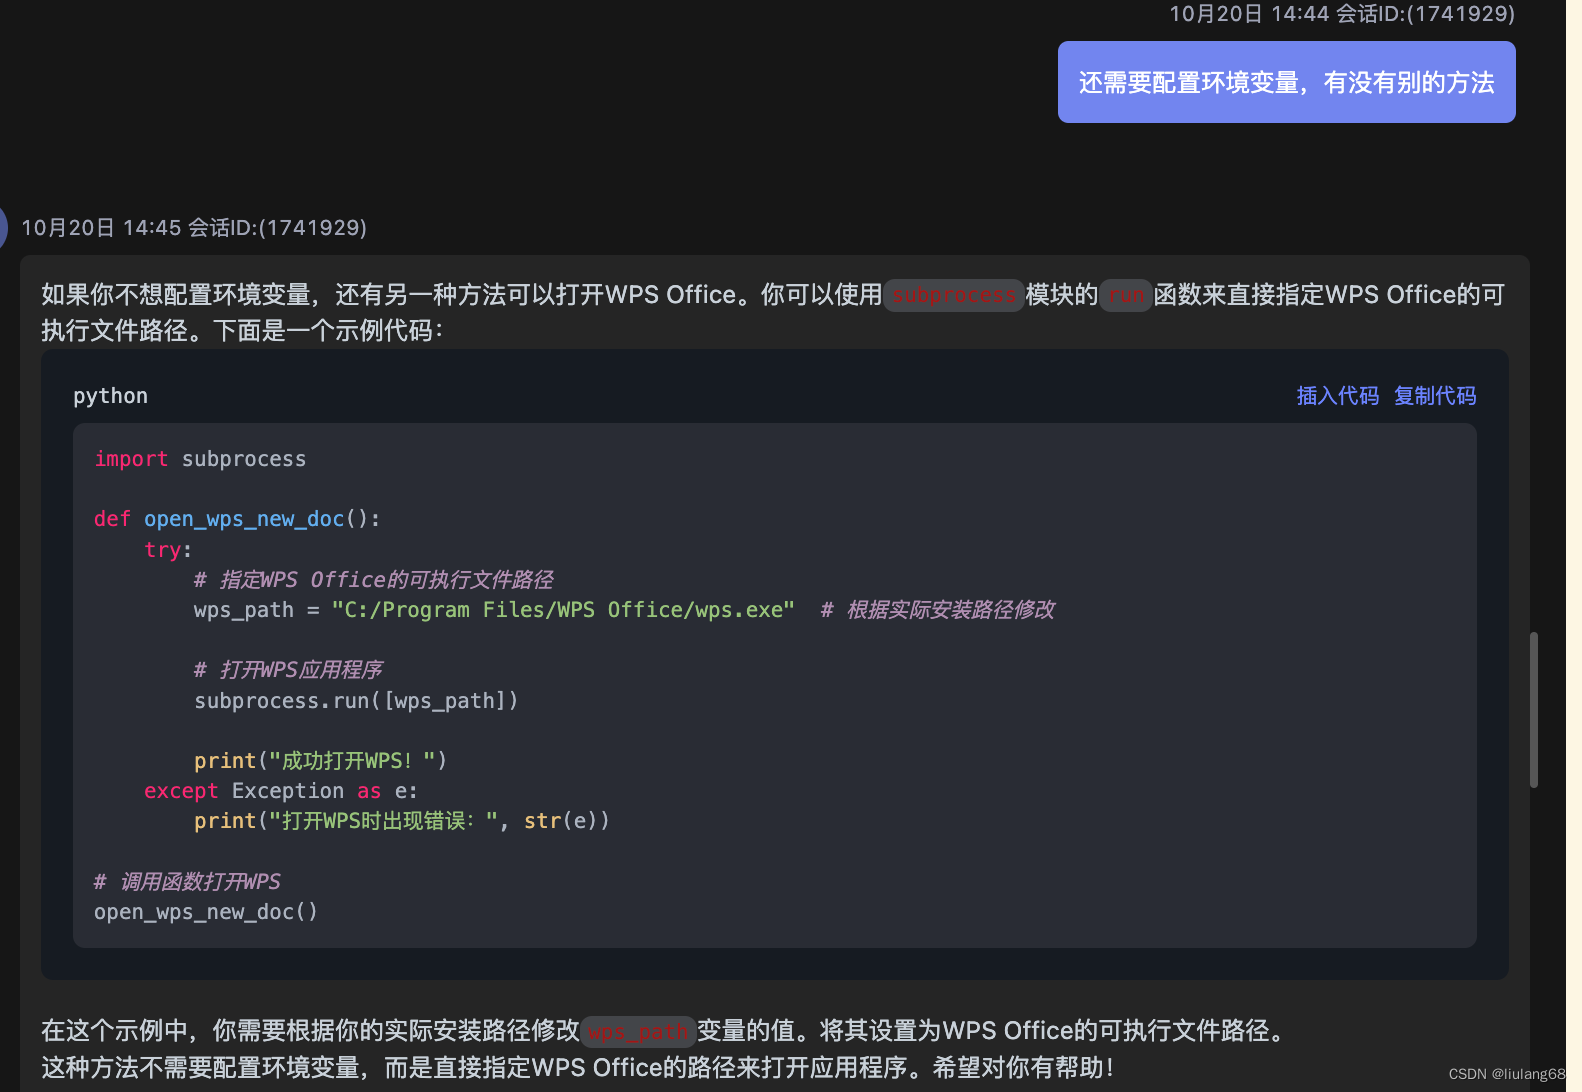The image size is (1582, 1092).
Task: Click the 复制代码 link
Action: [x=1435, y=396]
